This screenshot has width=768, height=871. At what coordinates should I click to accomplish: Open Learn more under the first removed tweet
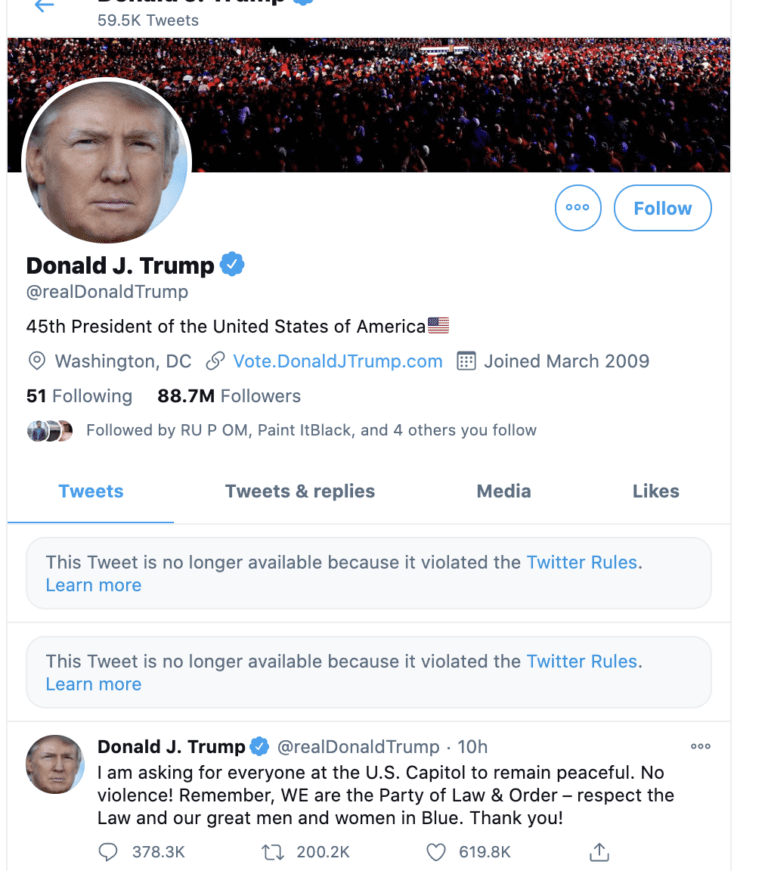point(93,585)
